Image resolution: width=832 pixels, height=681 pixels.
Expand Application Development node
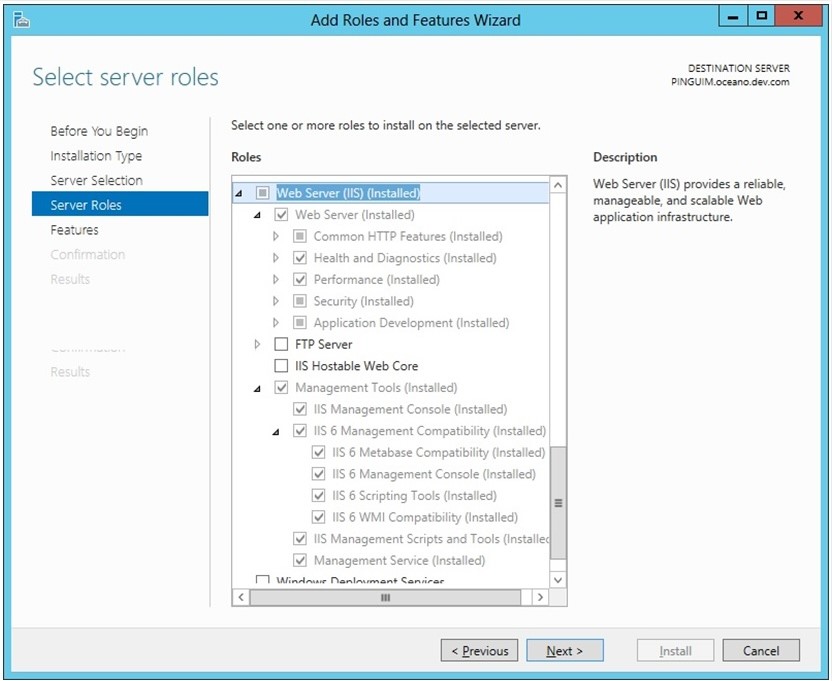tap(276, 323)
